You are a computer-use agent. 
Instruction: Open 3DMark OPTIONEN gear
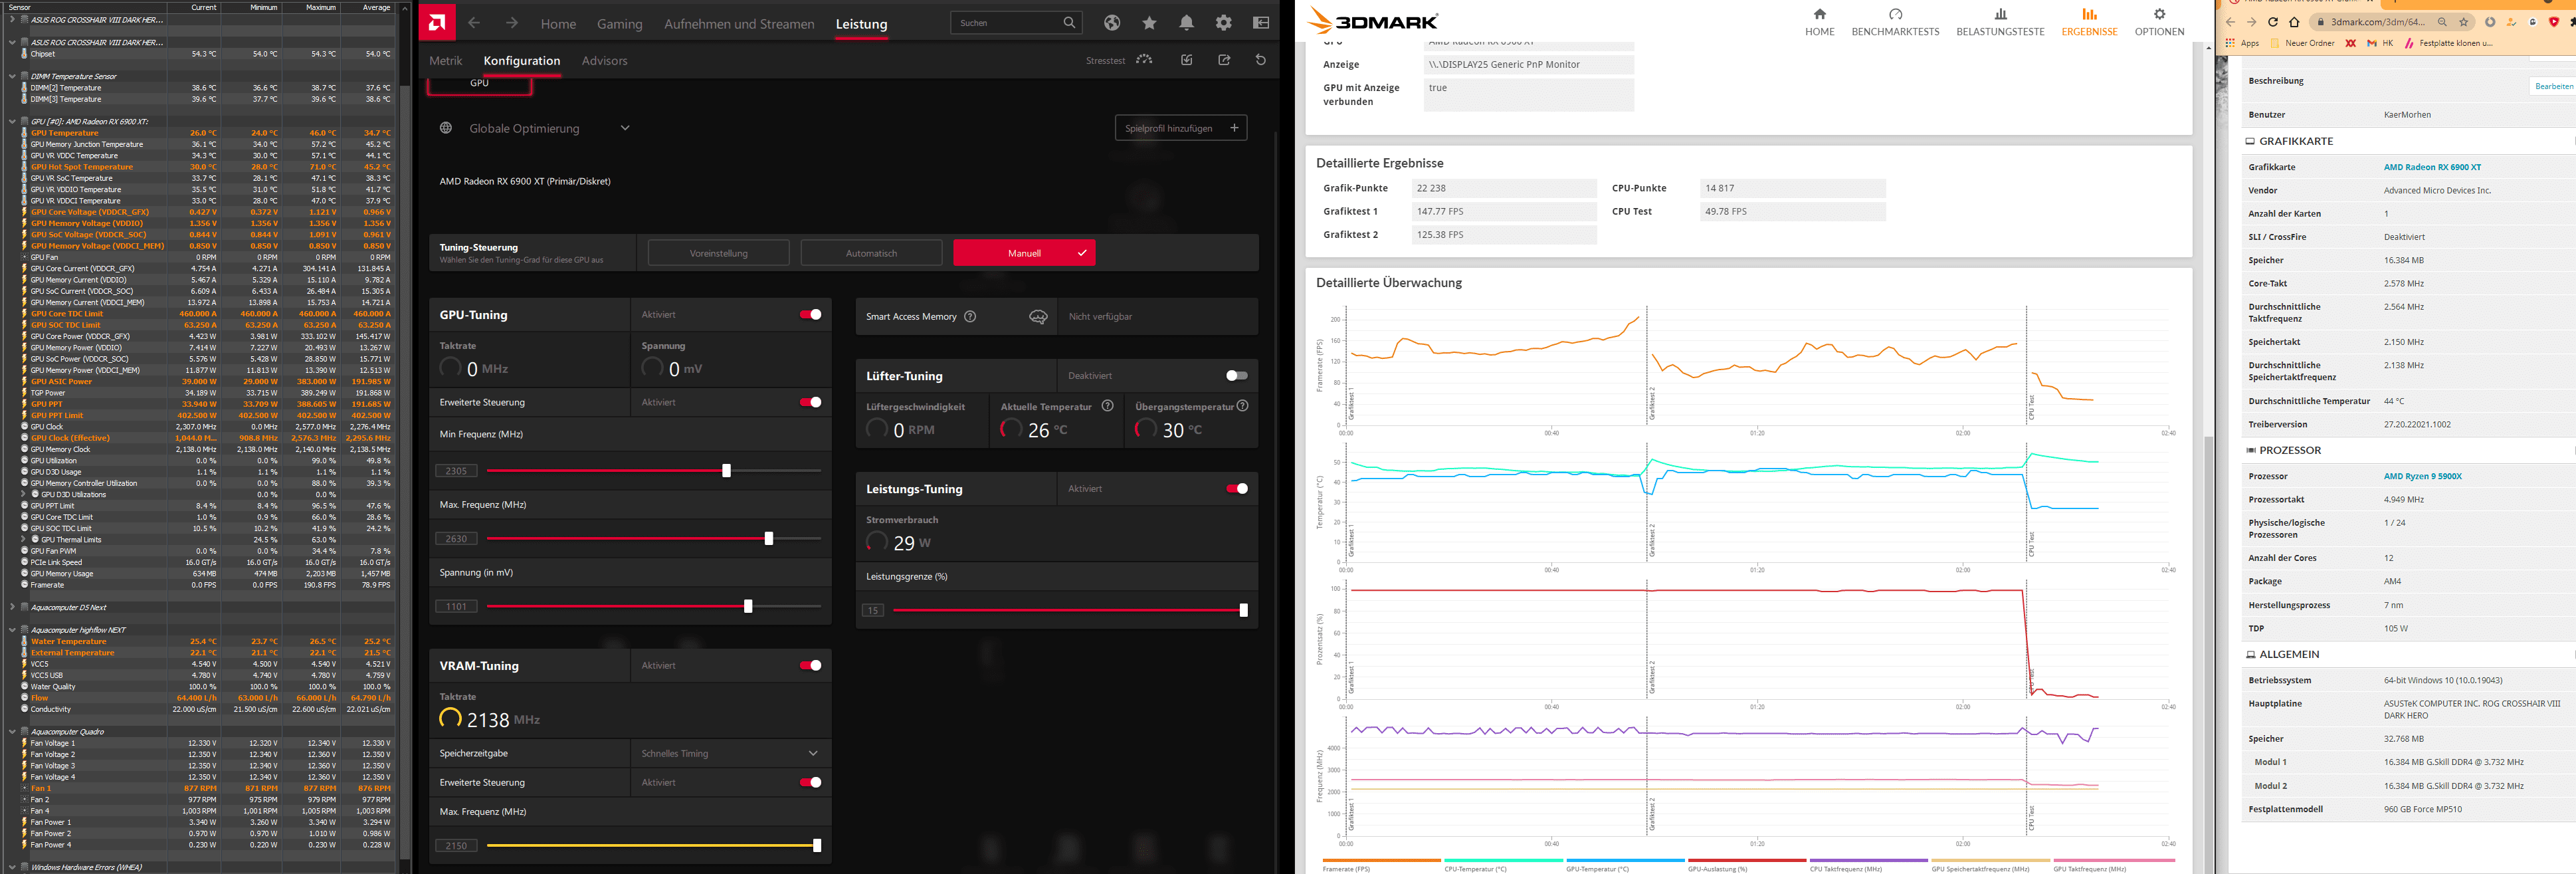coord(2159,15)
